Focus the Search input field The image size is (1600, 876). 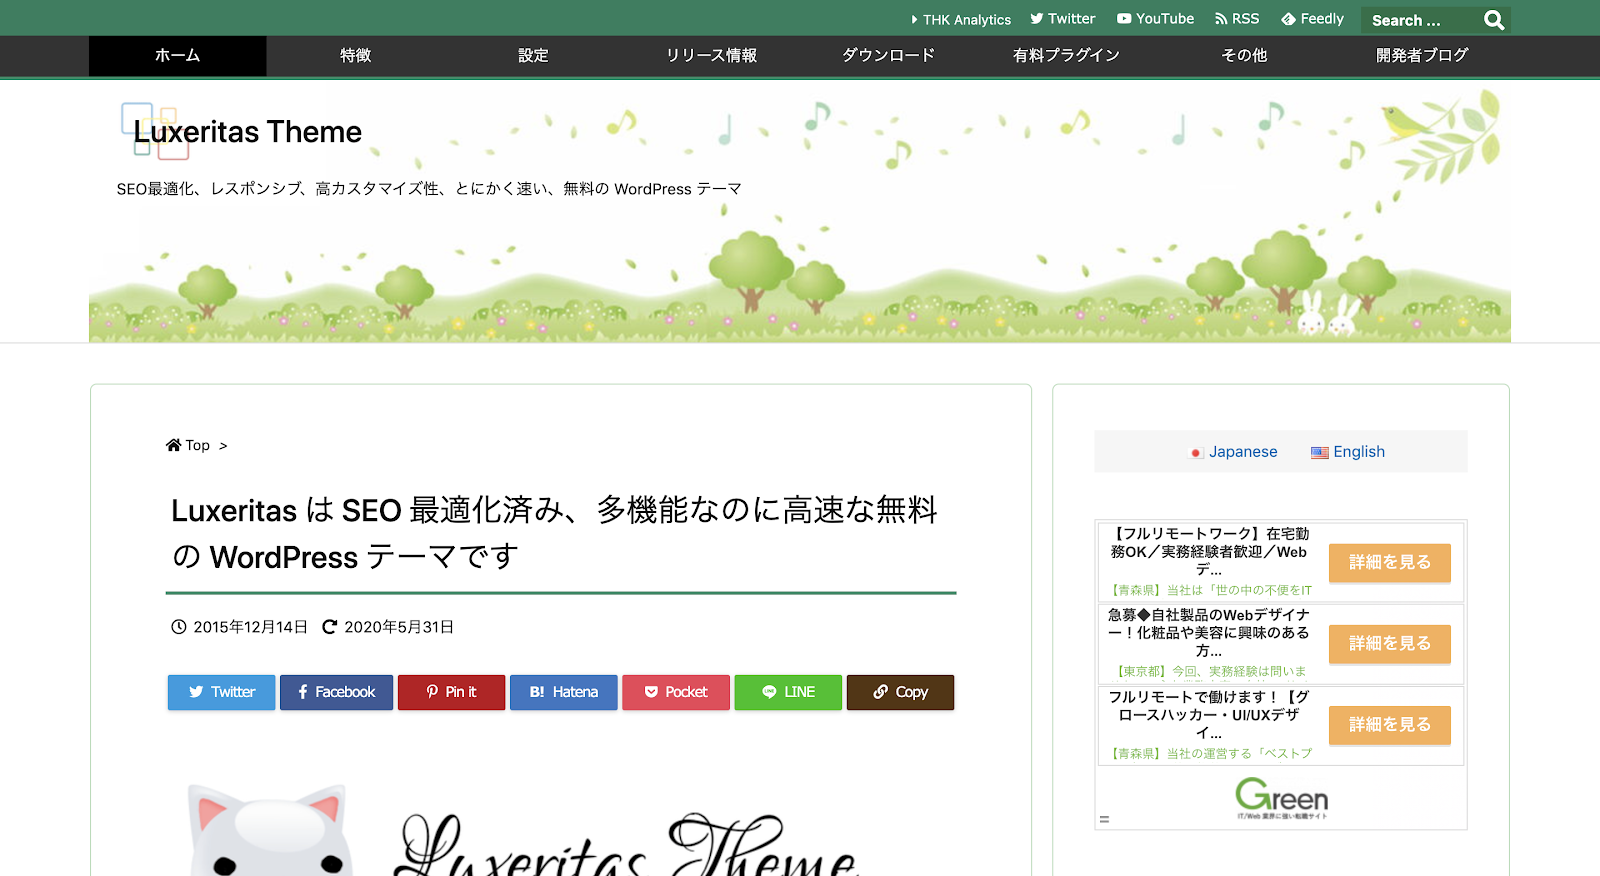coord(1421,20)
